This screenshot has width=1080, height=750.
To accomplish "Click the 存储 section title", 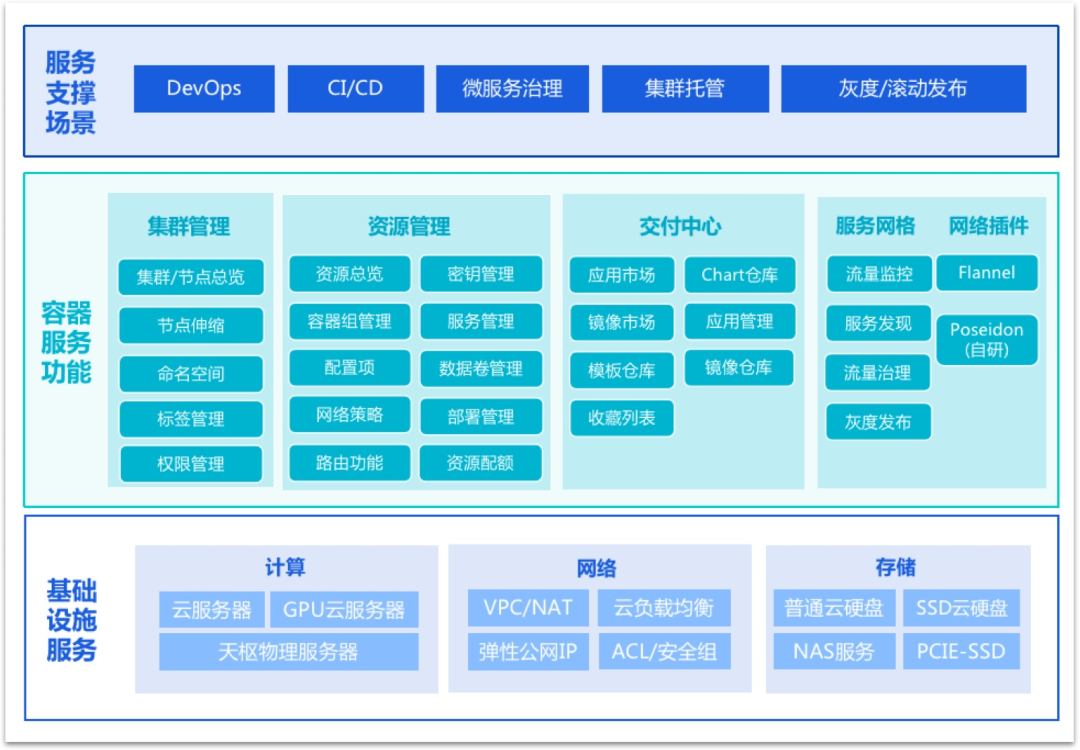I will point(895,567).
